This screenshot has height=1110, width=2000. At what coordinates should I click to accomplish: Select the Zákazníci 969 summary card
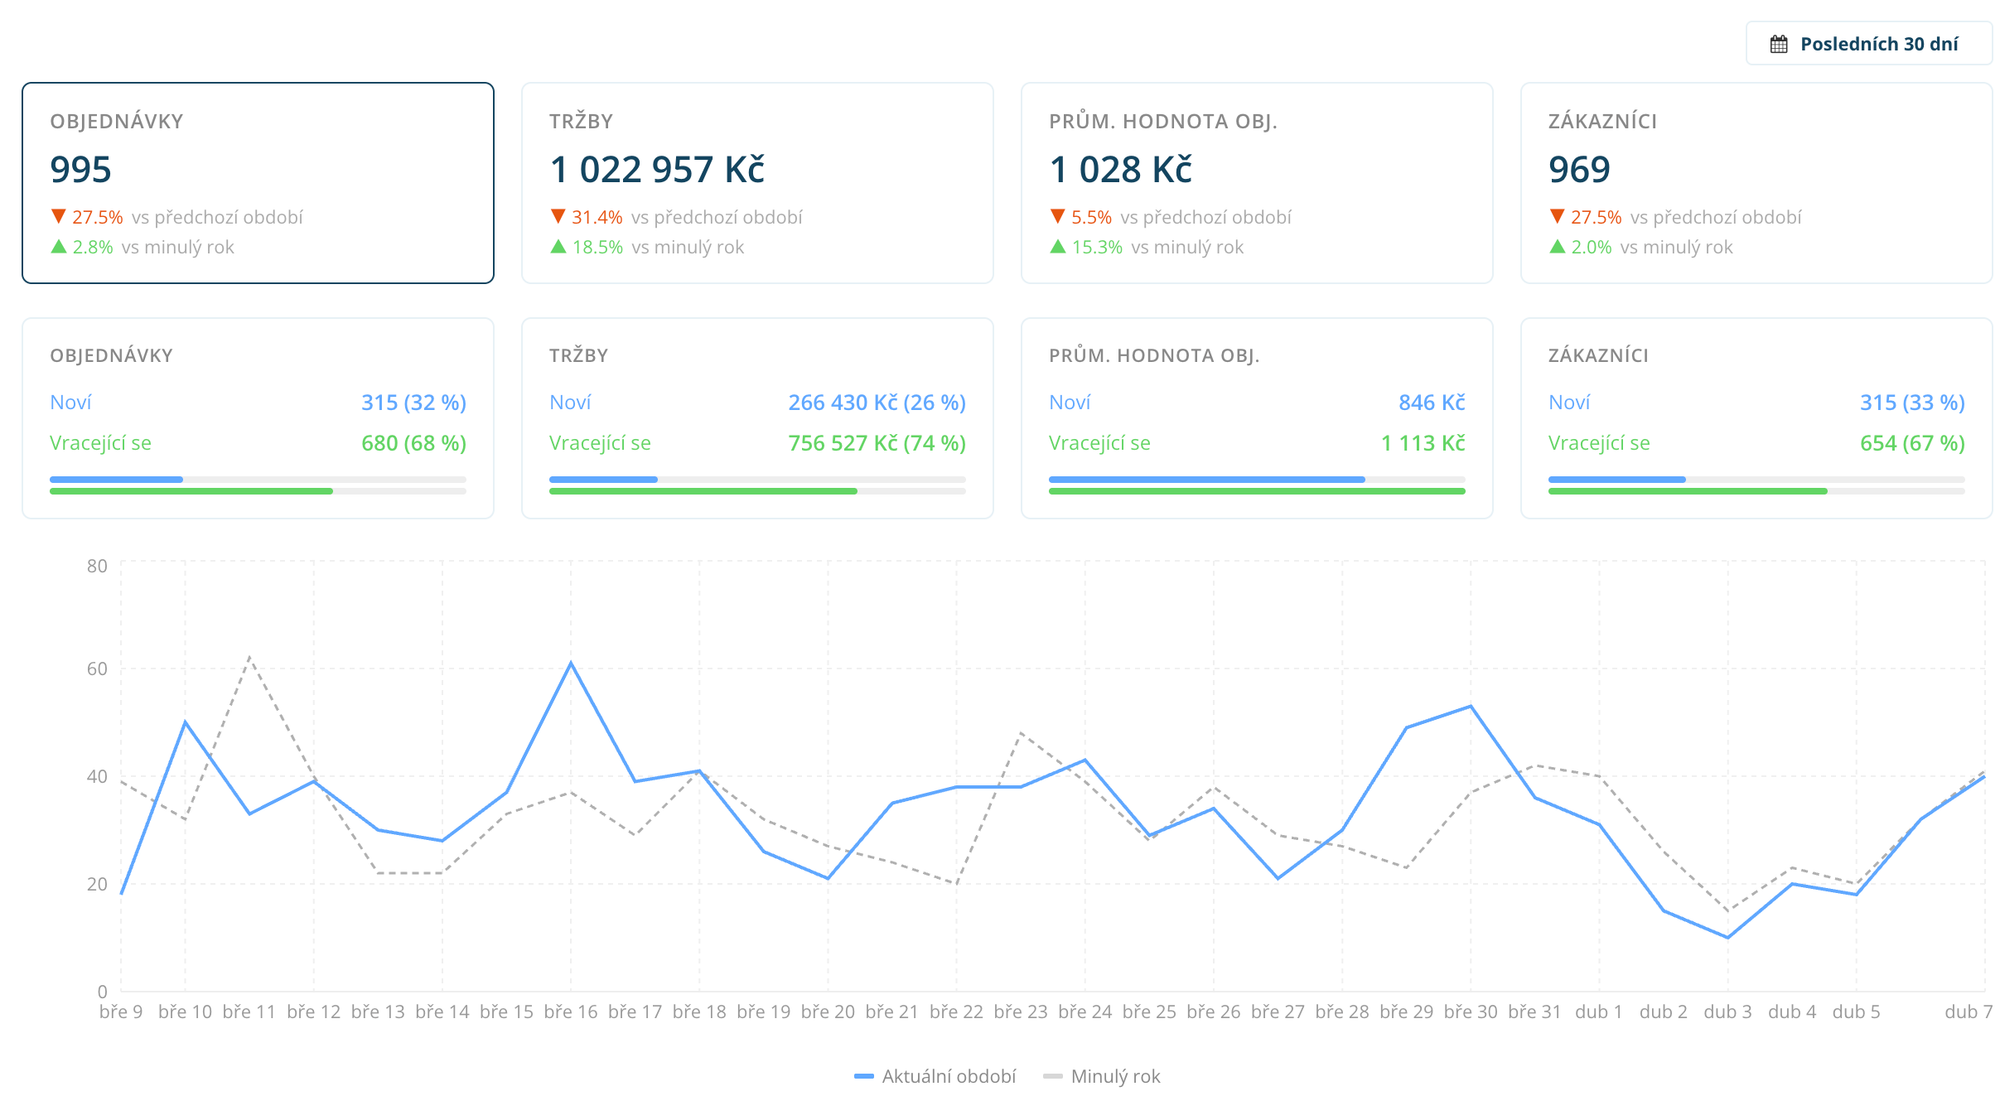point(1756,183)
